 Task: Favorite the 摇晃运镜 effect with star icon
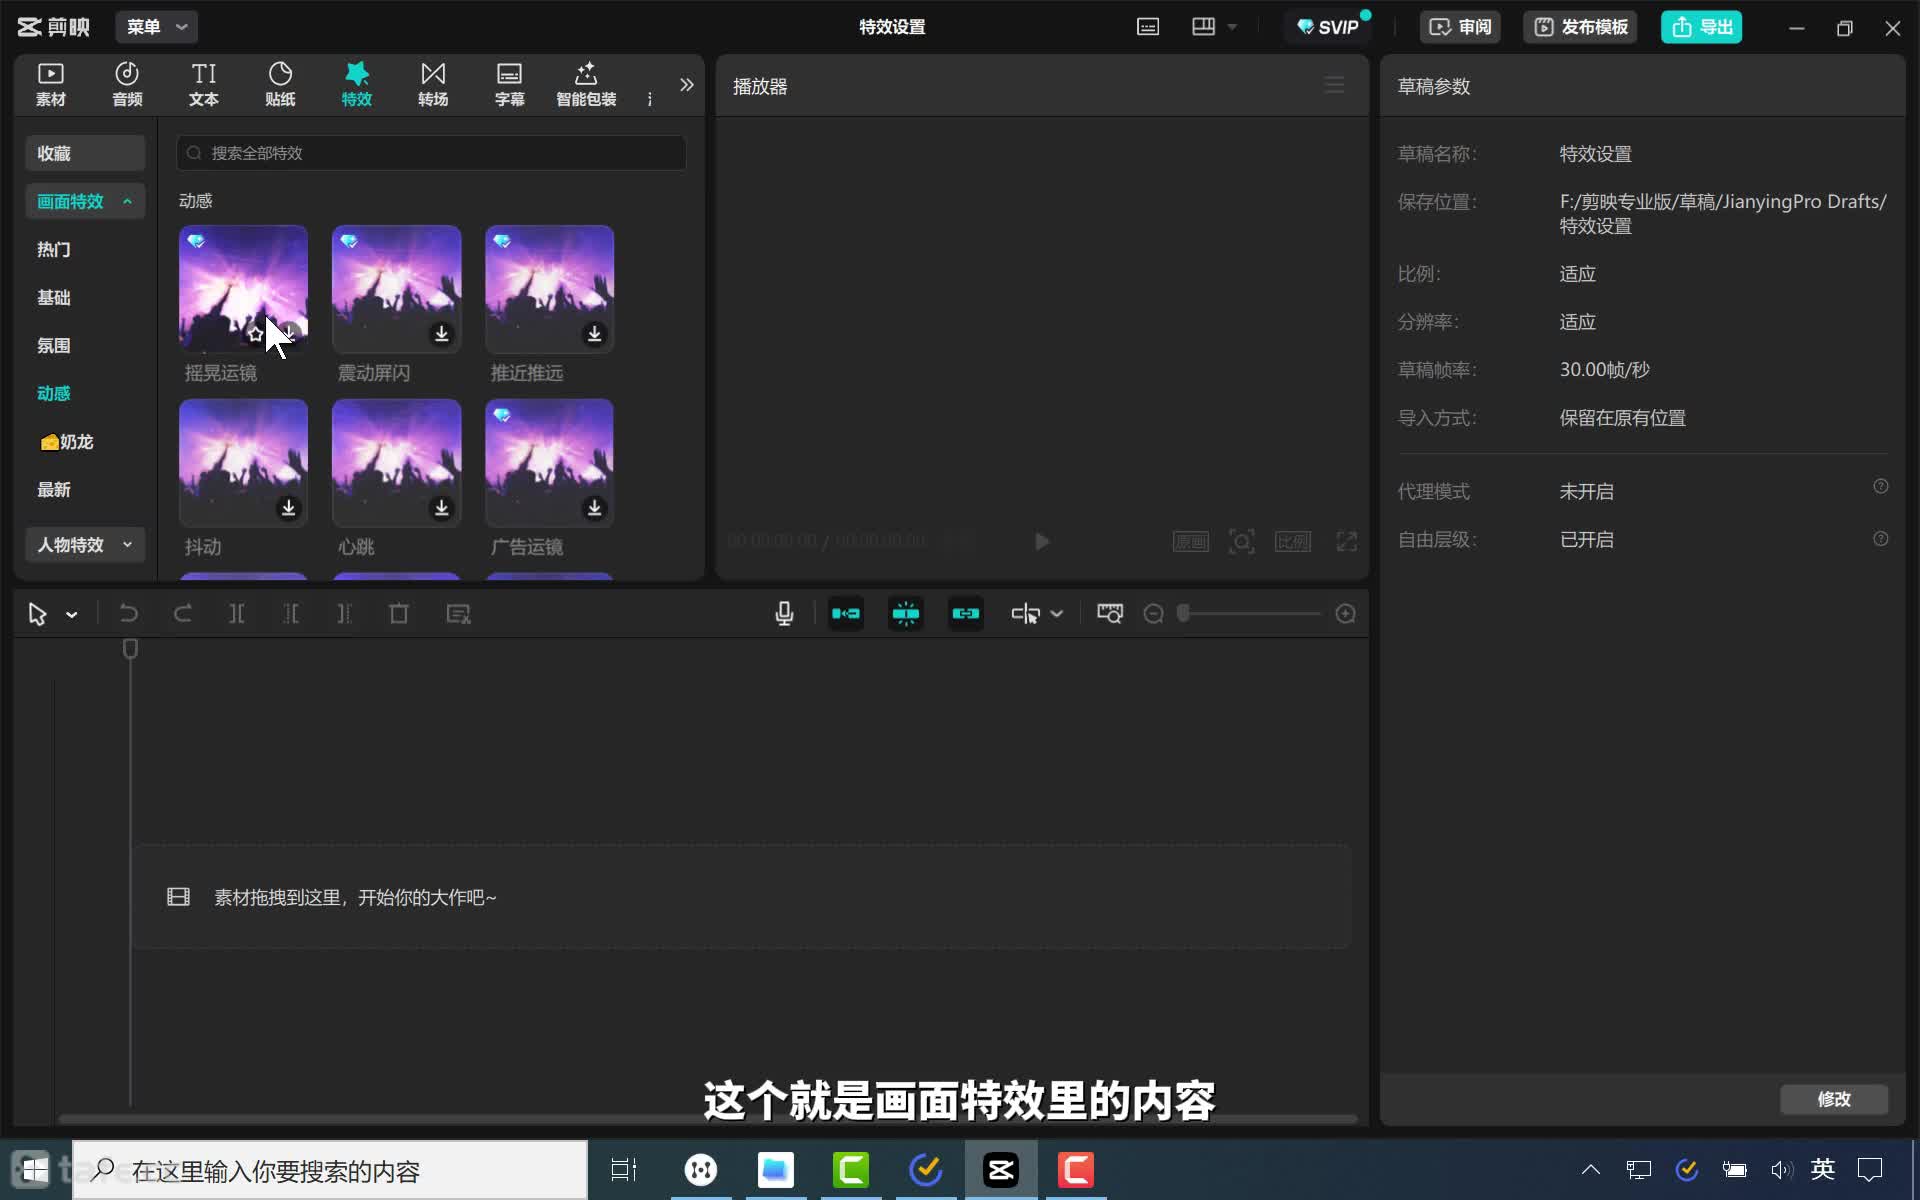point(256,334)
